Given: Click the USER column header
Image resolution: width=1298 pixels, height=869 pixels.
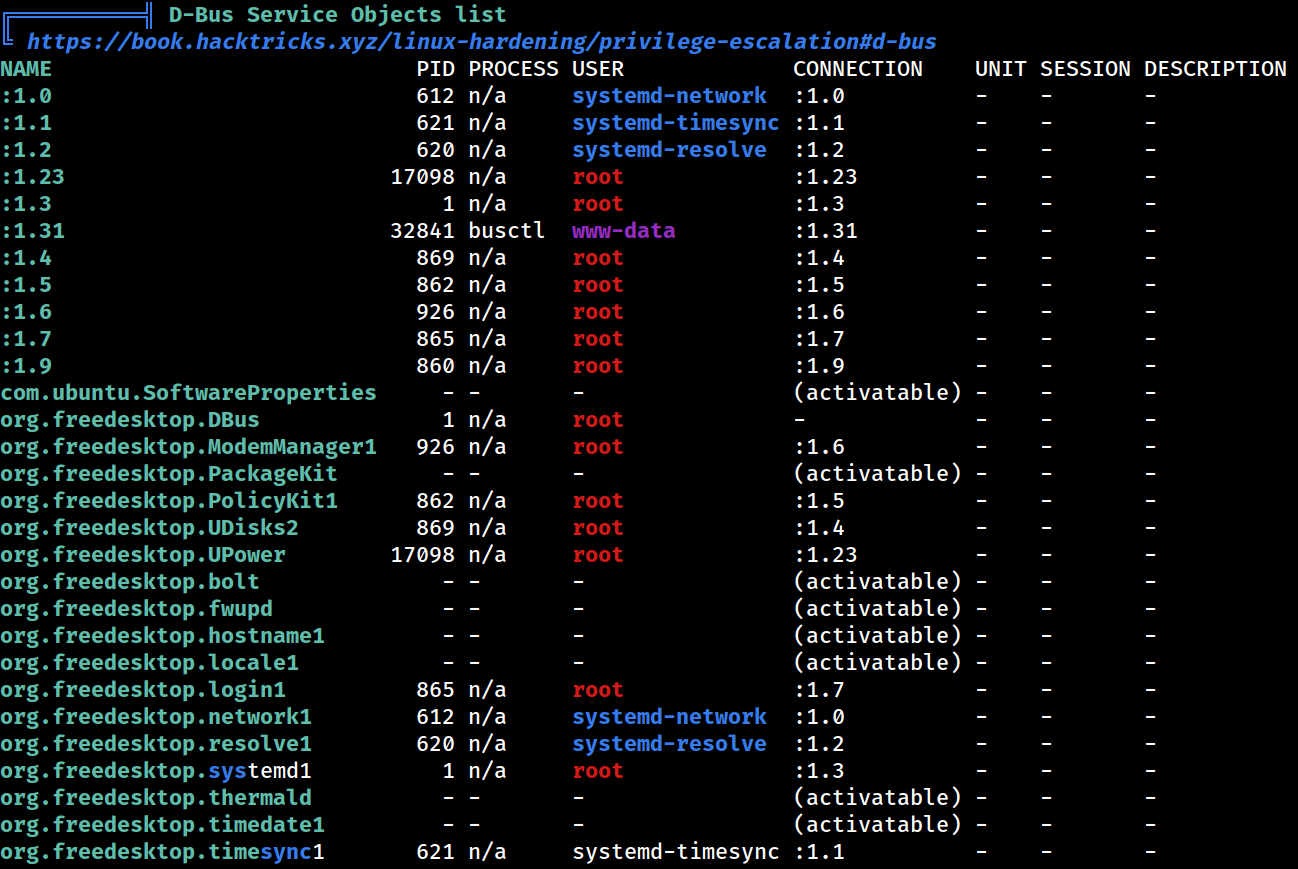Looking at the screenshot, I should [x=598, y=69].
